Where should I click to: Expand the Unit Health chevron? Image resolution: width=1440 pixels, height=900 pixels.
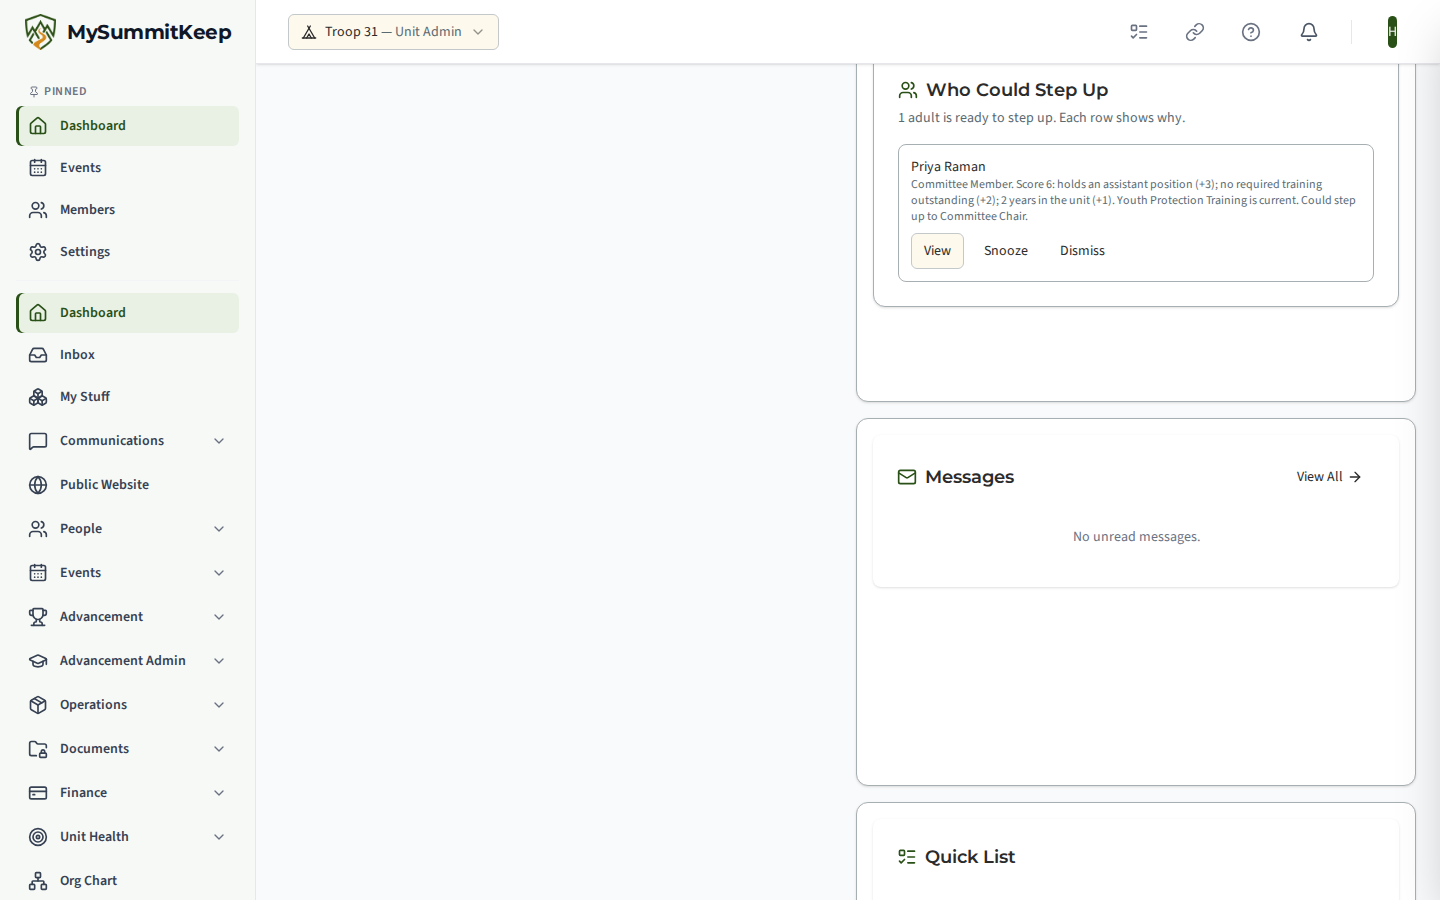click(x=219, y=837)
